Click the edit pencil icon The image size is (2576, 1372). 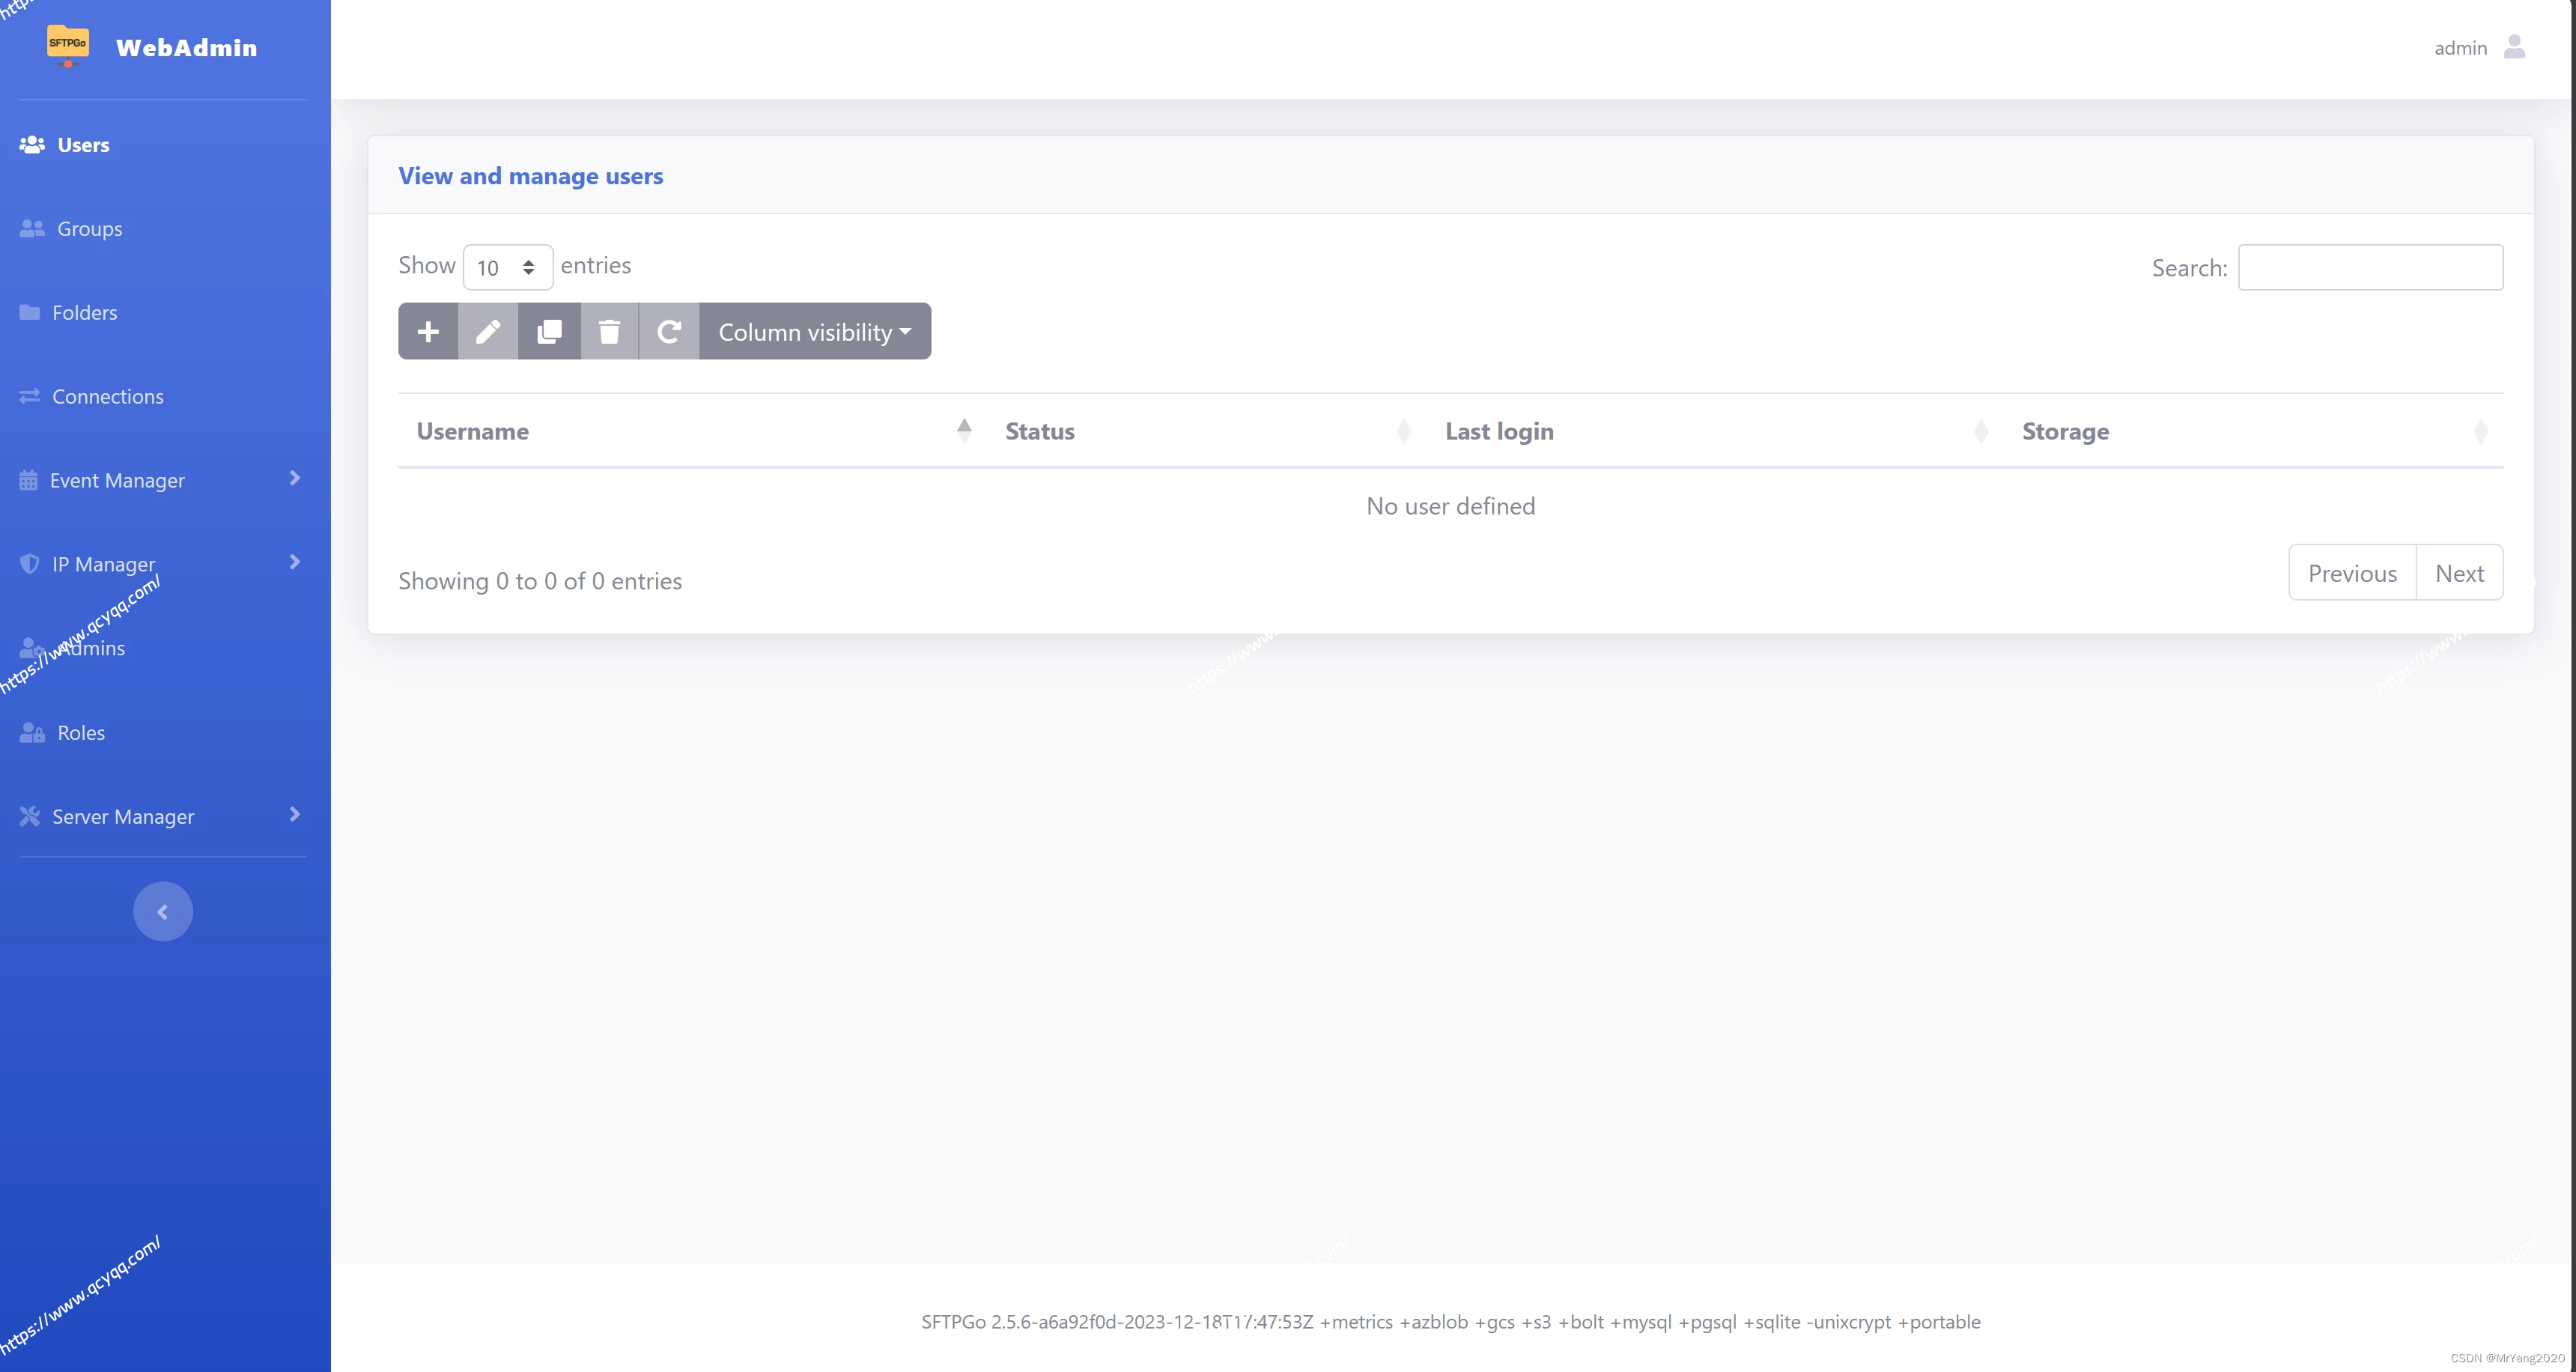488,331
